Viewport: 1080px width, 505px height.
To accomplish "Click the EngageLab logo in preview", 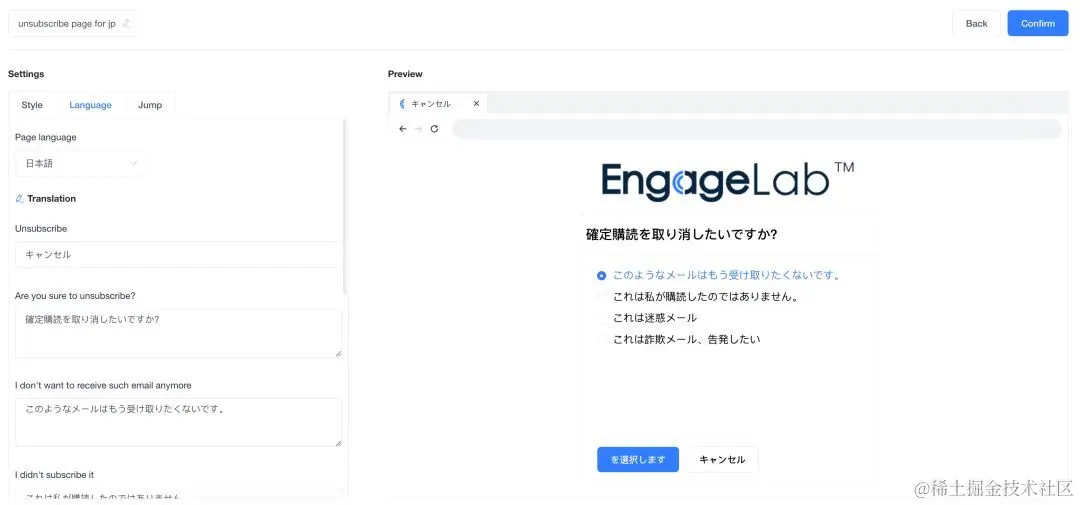I will [727, 181].
